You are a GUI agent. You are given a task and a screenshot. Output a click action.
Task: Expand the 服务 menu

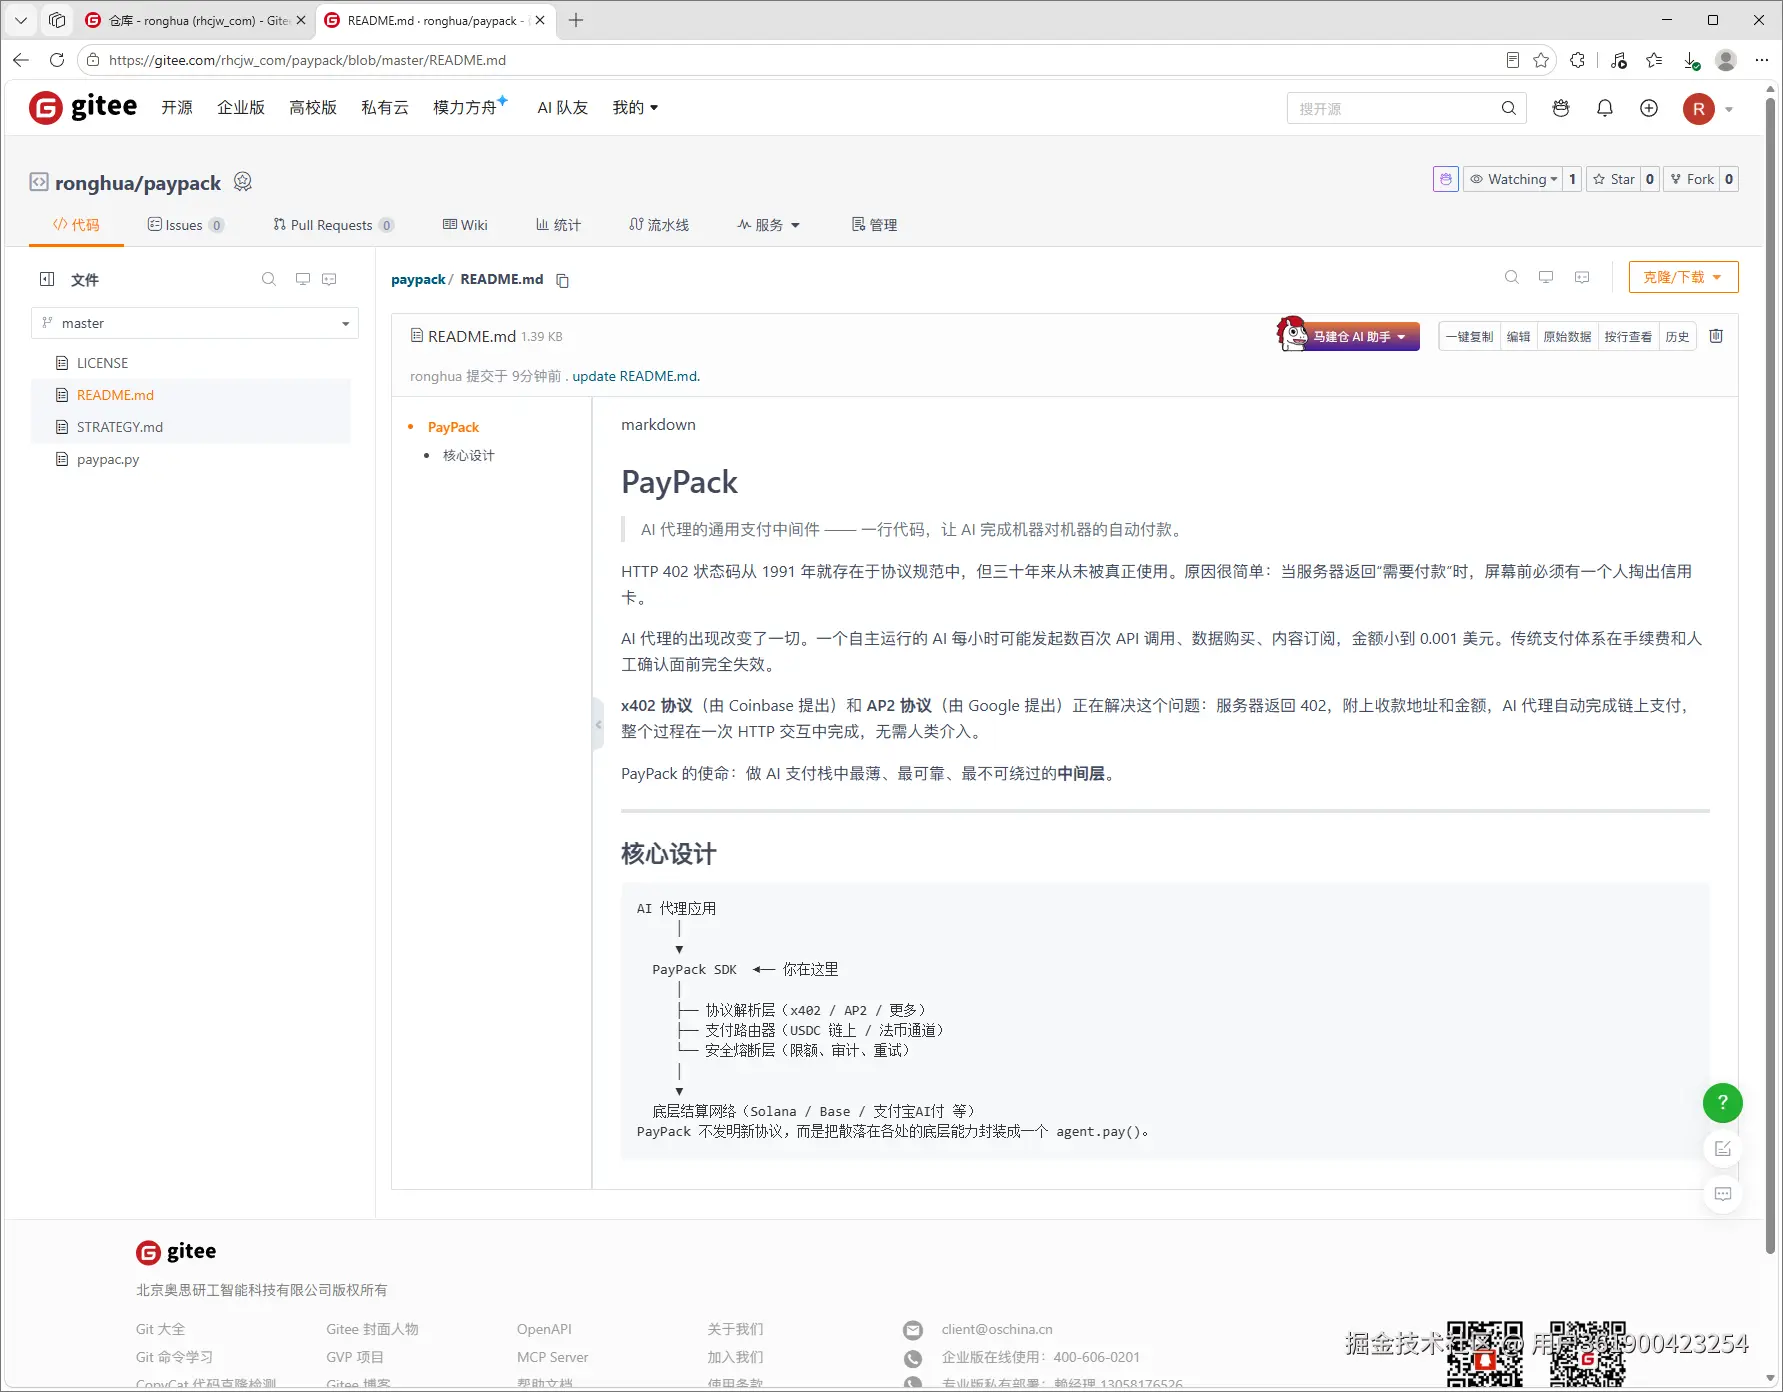coord(769,225)
